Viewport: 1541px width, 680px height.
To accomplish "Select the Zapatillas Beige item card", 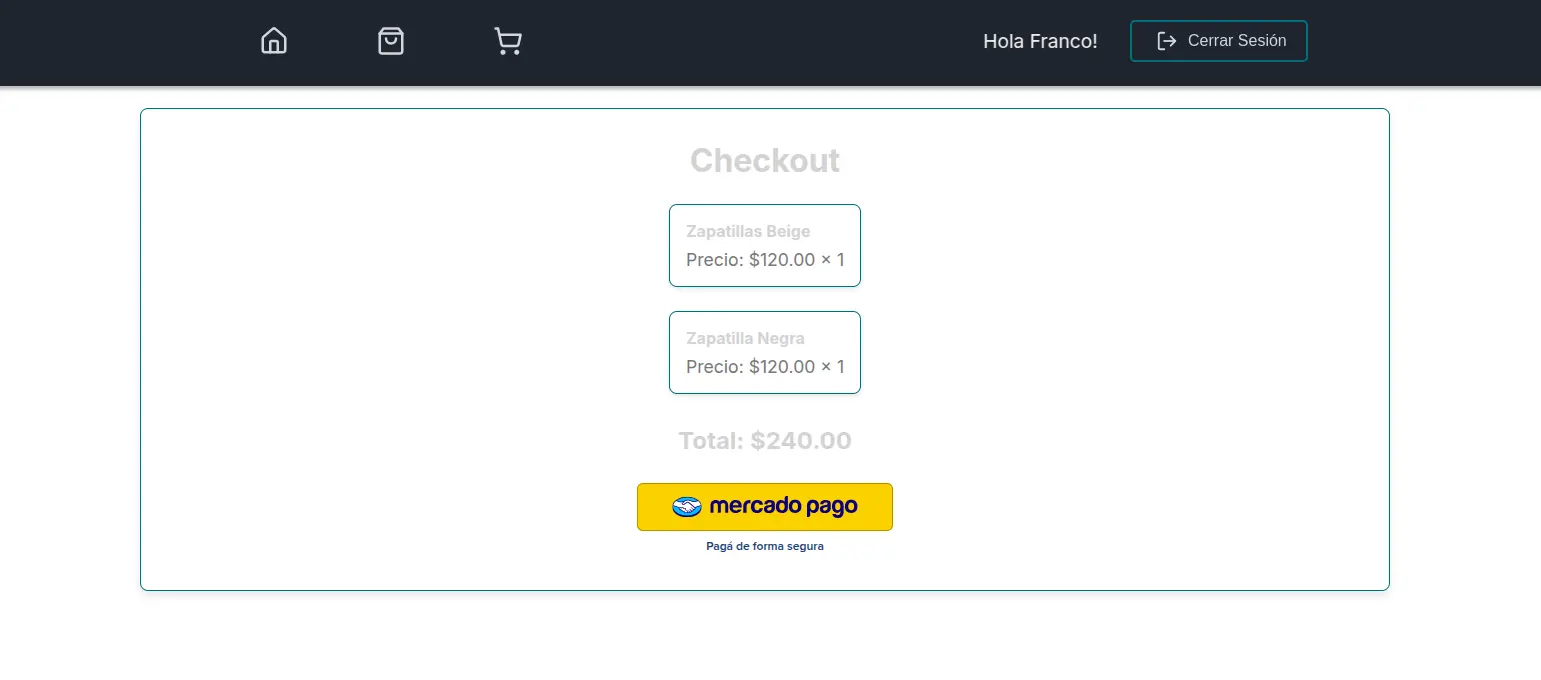I will pos(765,245).
